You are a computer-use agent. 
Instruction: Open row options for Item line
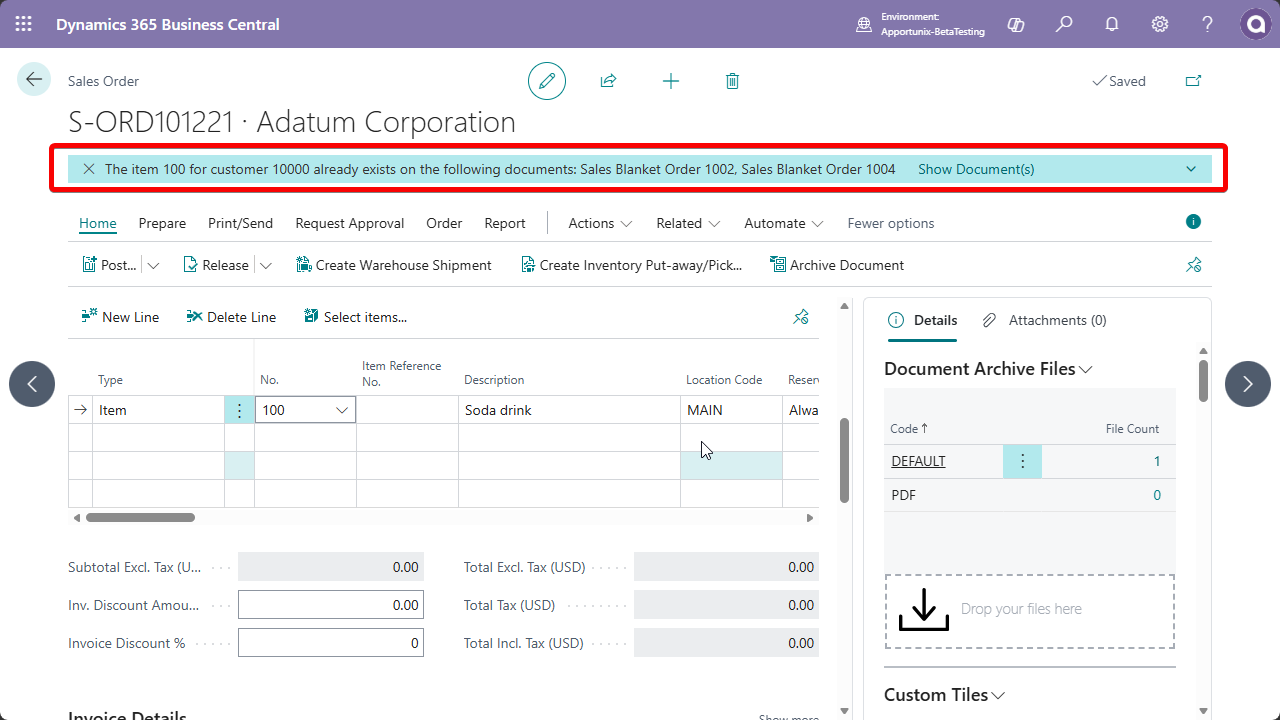tap(239, 410)
